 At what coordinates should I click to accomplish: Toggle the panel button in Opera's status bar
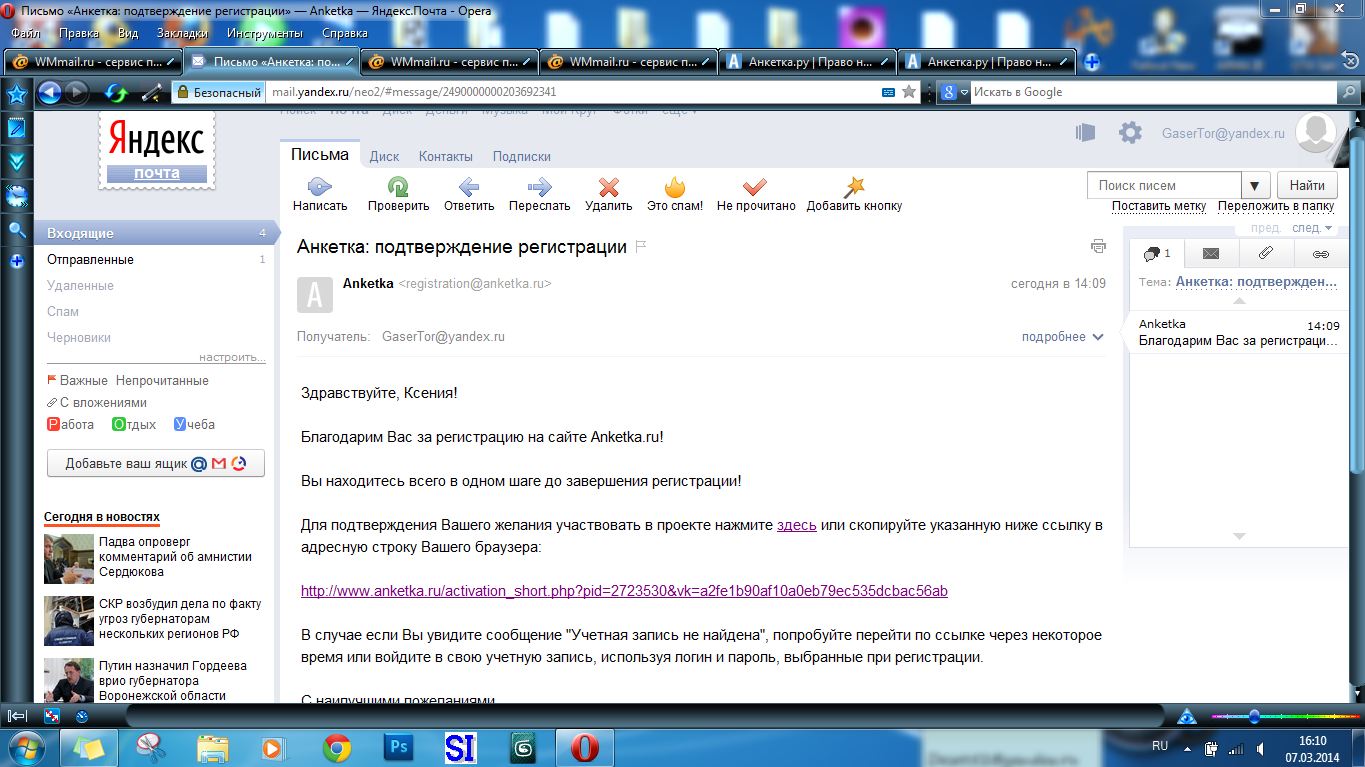[17, 716]
